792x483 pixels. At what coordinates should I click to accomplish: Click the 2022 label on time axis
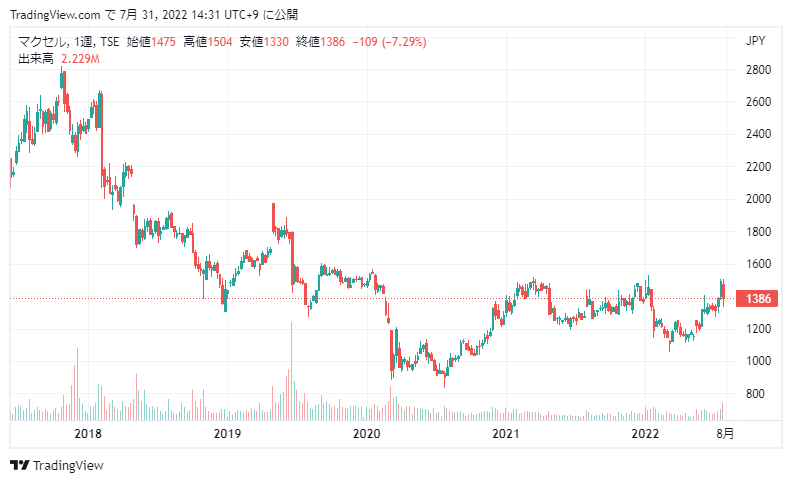646,433
